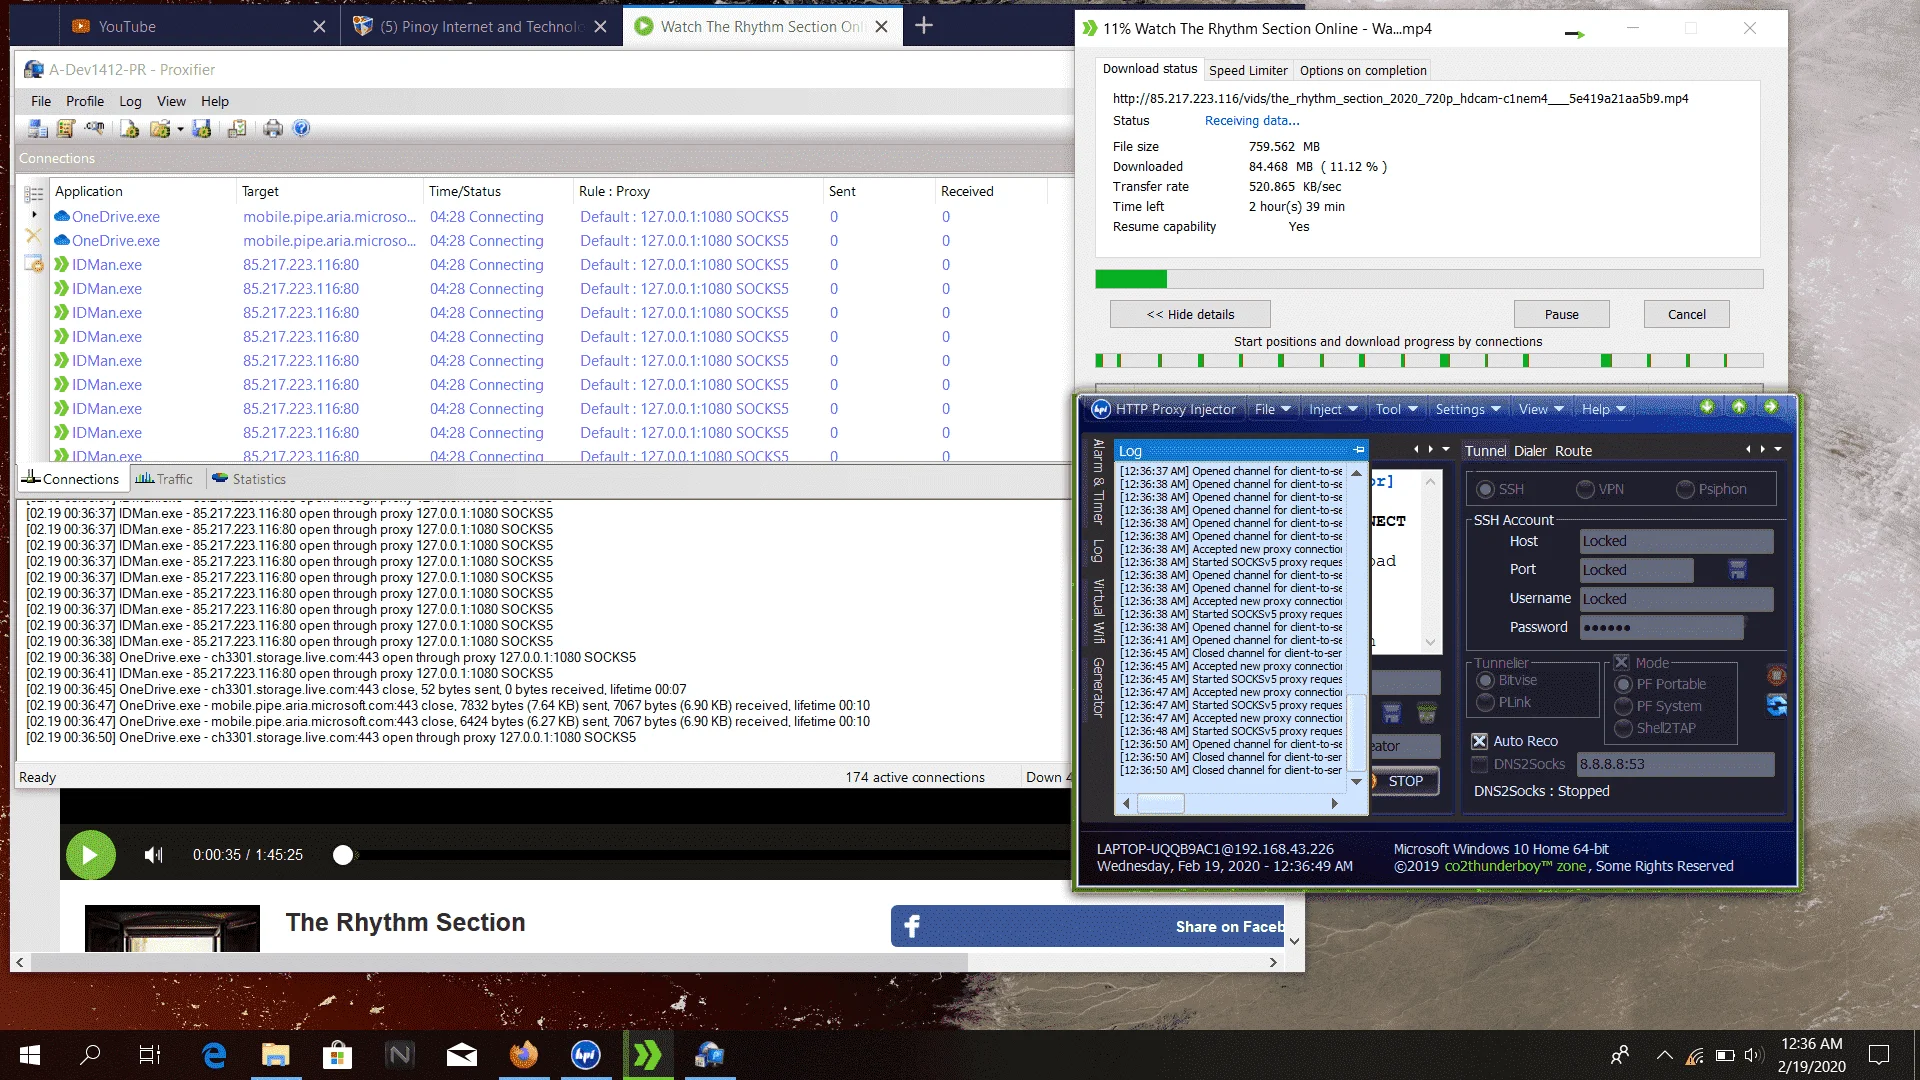Click the blue Help icon in Proxifier

[301, 129]
